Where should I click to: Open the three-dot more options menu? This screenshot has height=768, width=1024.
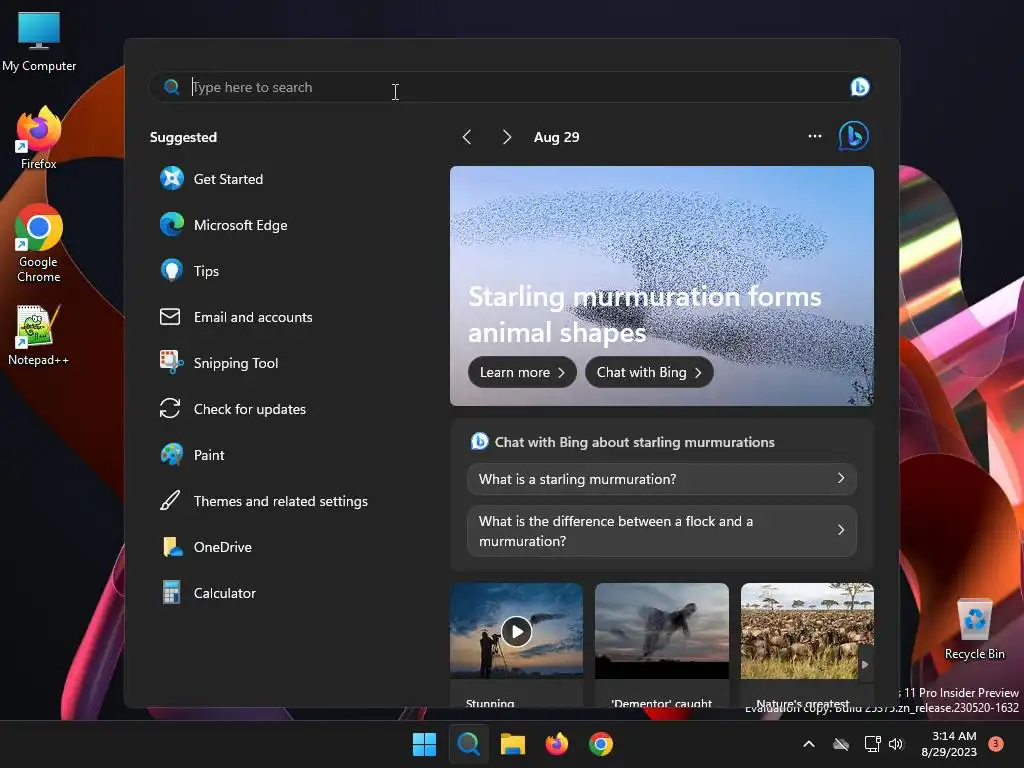click(814, 136)
